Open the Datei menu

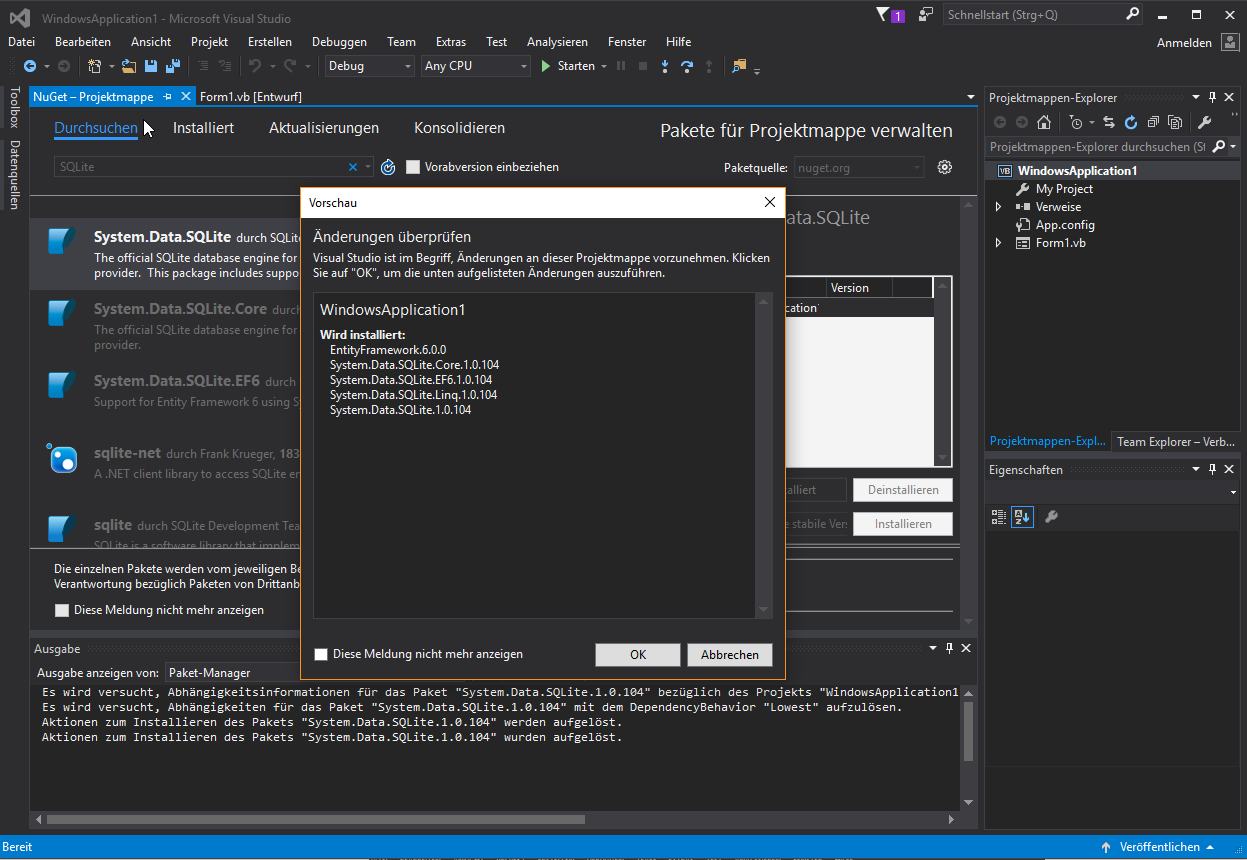tap(21, 42)
